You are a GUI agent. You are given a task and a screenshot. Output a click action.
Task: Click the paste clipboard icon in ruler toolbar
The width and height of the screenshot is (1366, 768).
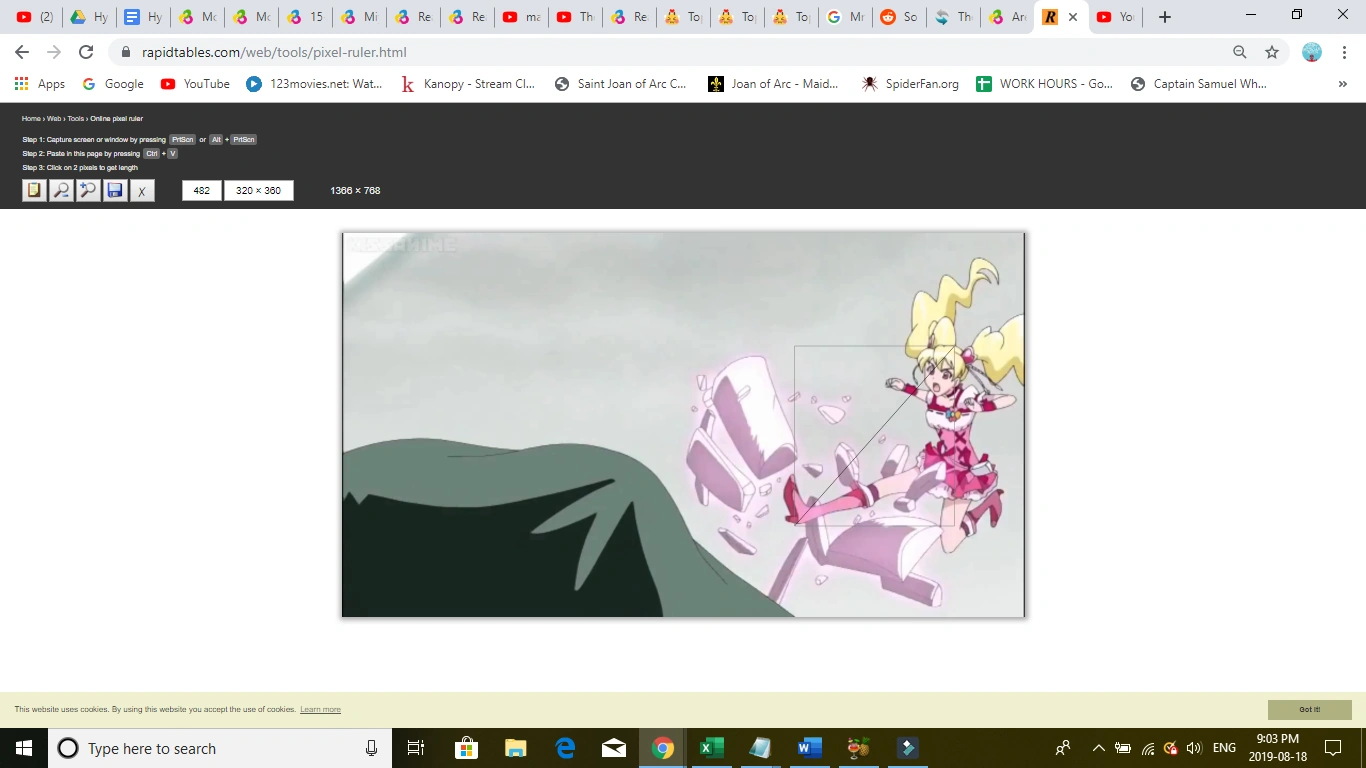pos(35,190)
